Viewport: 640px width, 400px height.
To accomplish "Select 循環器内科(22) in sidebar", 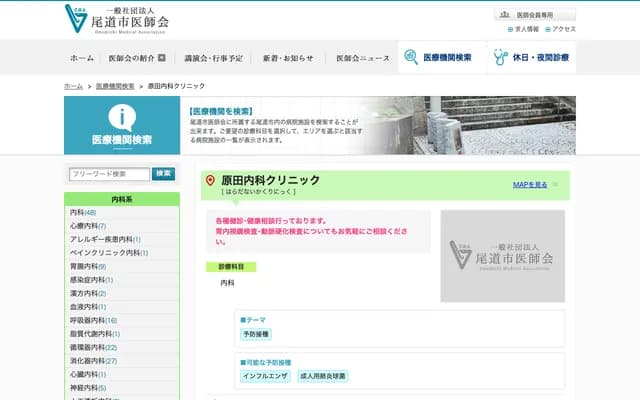I will (93, 347).
